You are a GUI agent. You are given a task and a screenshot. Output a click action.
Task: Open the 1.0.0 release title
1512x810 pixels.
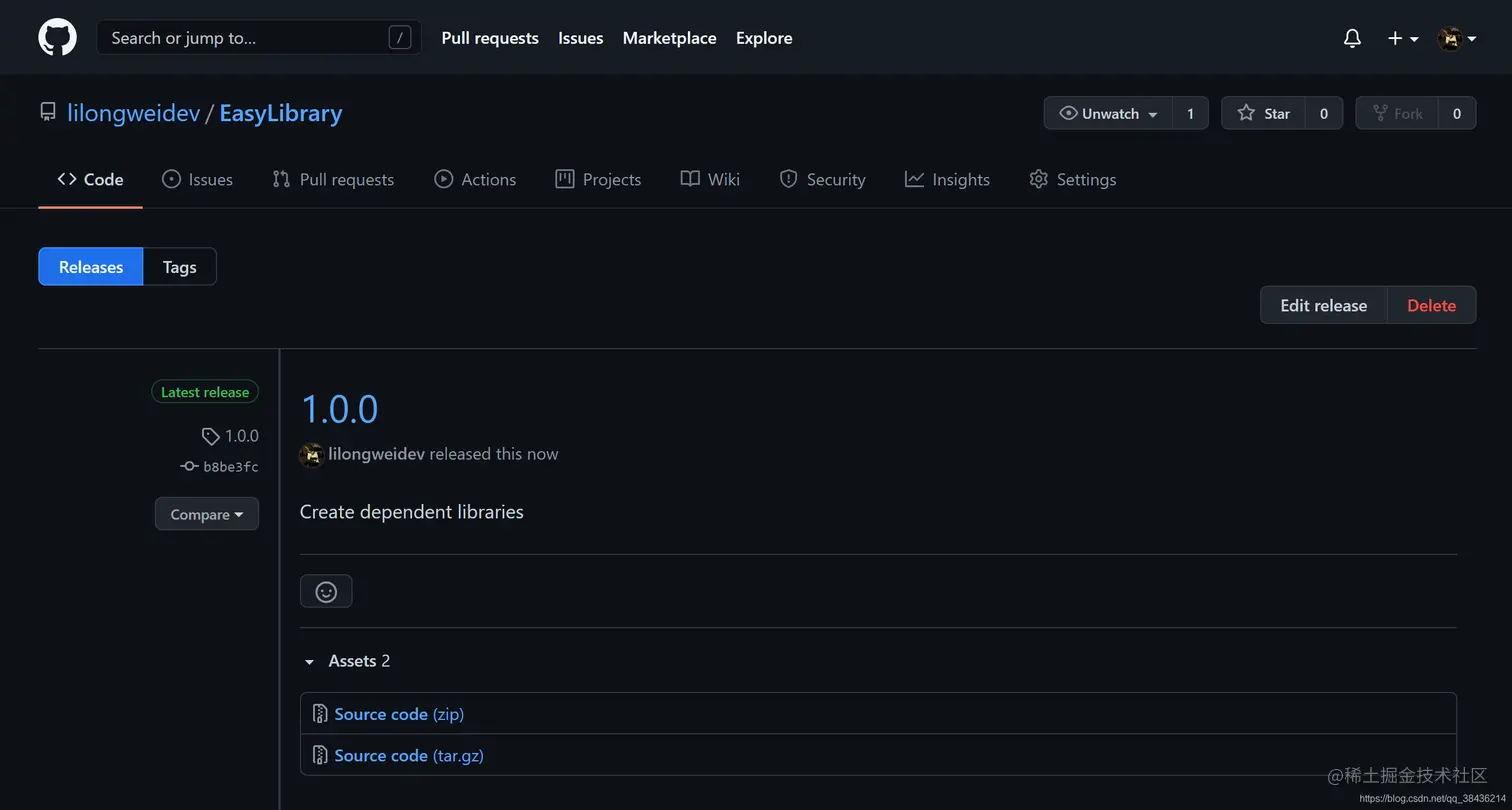[x=339, y=410]
